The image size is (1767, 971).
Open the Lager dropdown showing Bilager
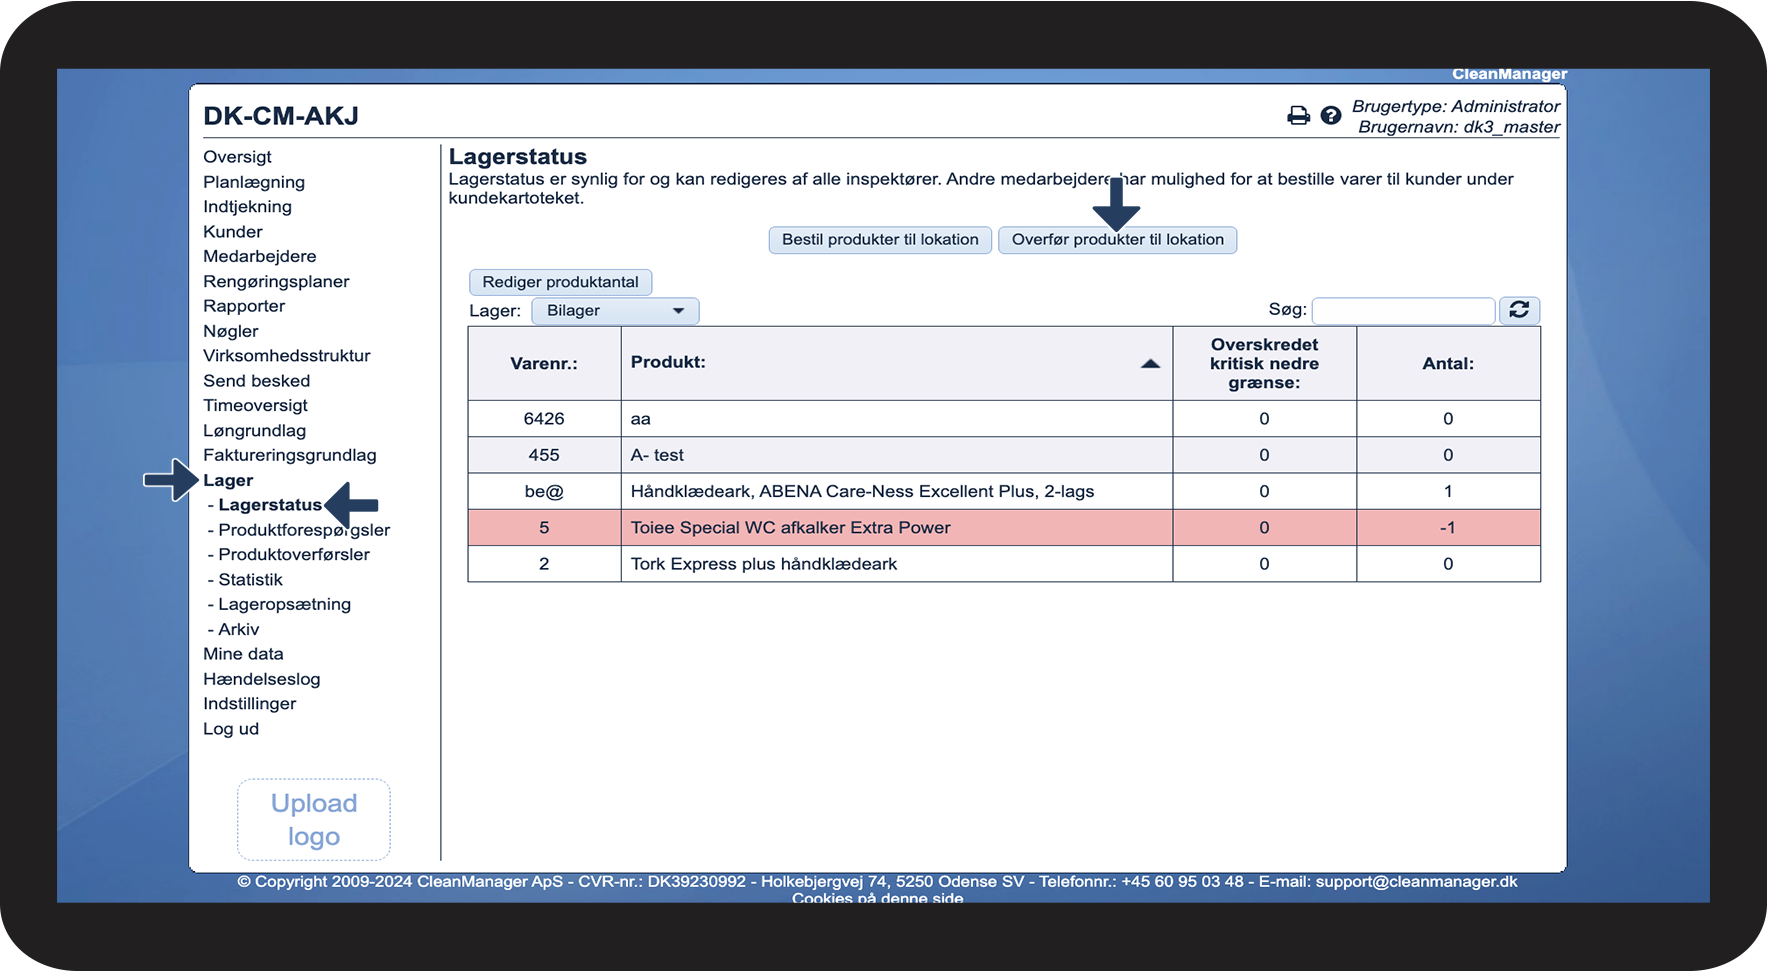tap(615, 311)
